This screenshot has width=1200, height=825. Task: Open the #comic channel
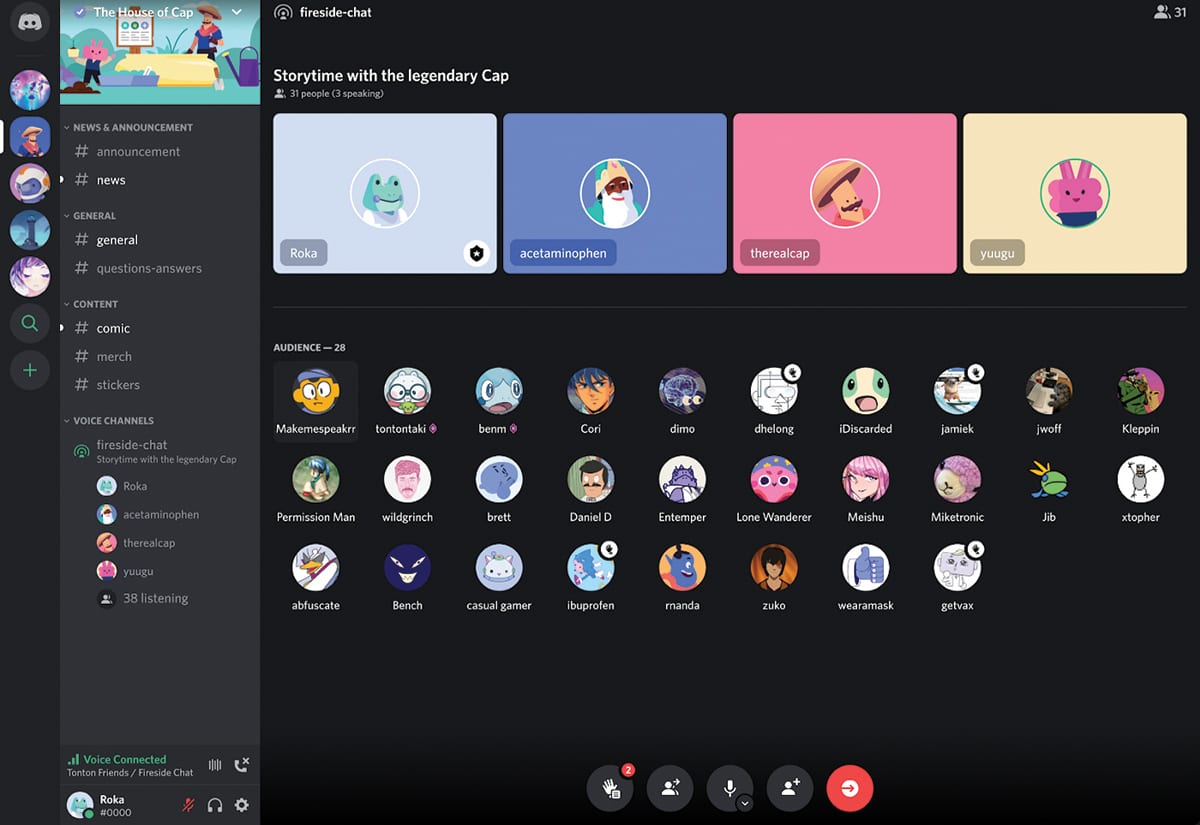pyautogui.click(x=113, y=327)
